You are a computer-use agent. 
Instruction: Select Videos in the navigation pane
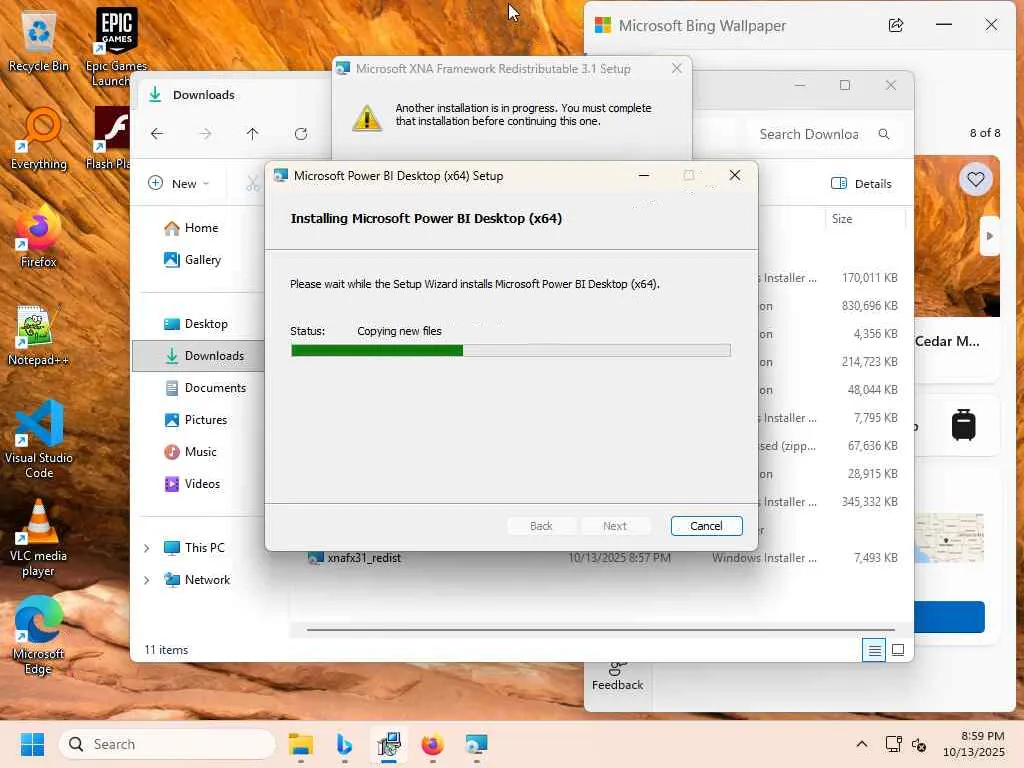[x=191, y=484]
